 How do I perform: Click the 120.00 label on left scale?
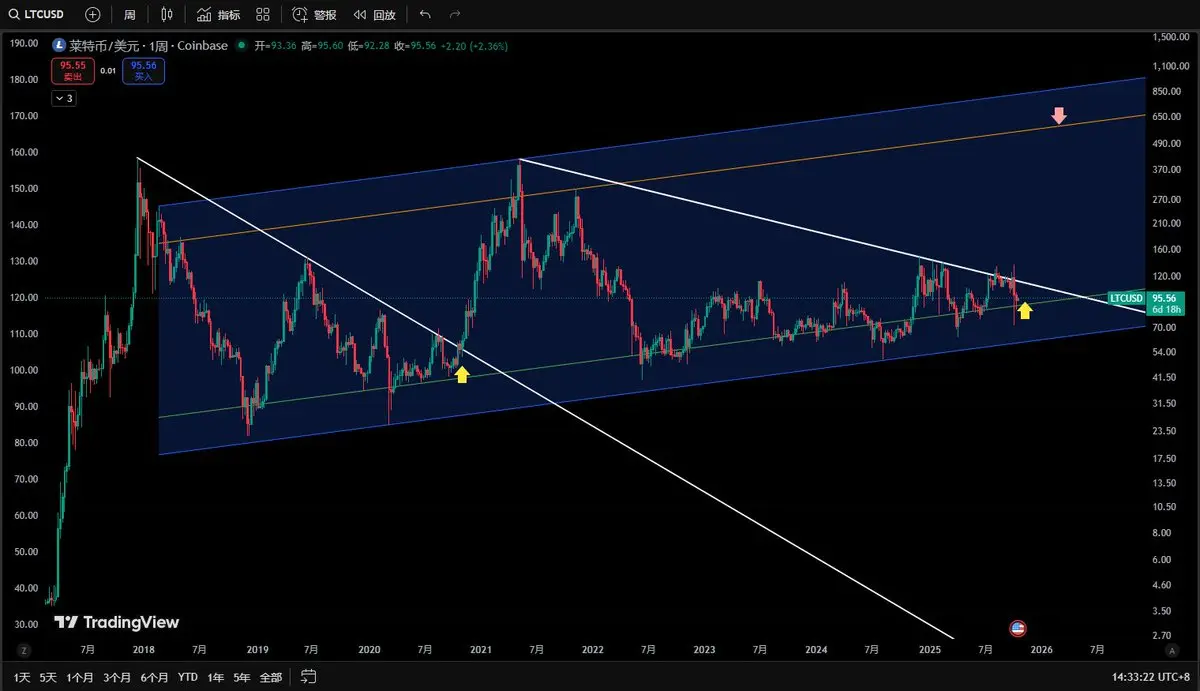[25, 298]
